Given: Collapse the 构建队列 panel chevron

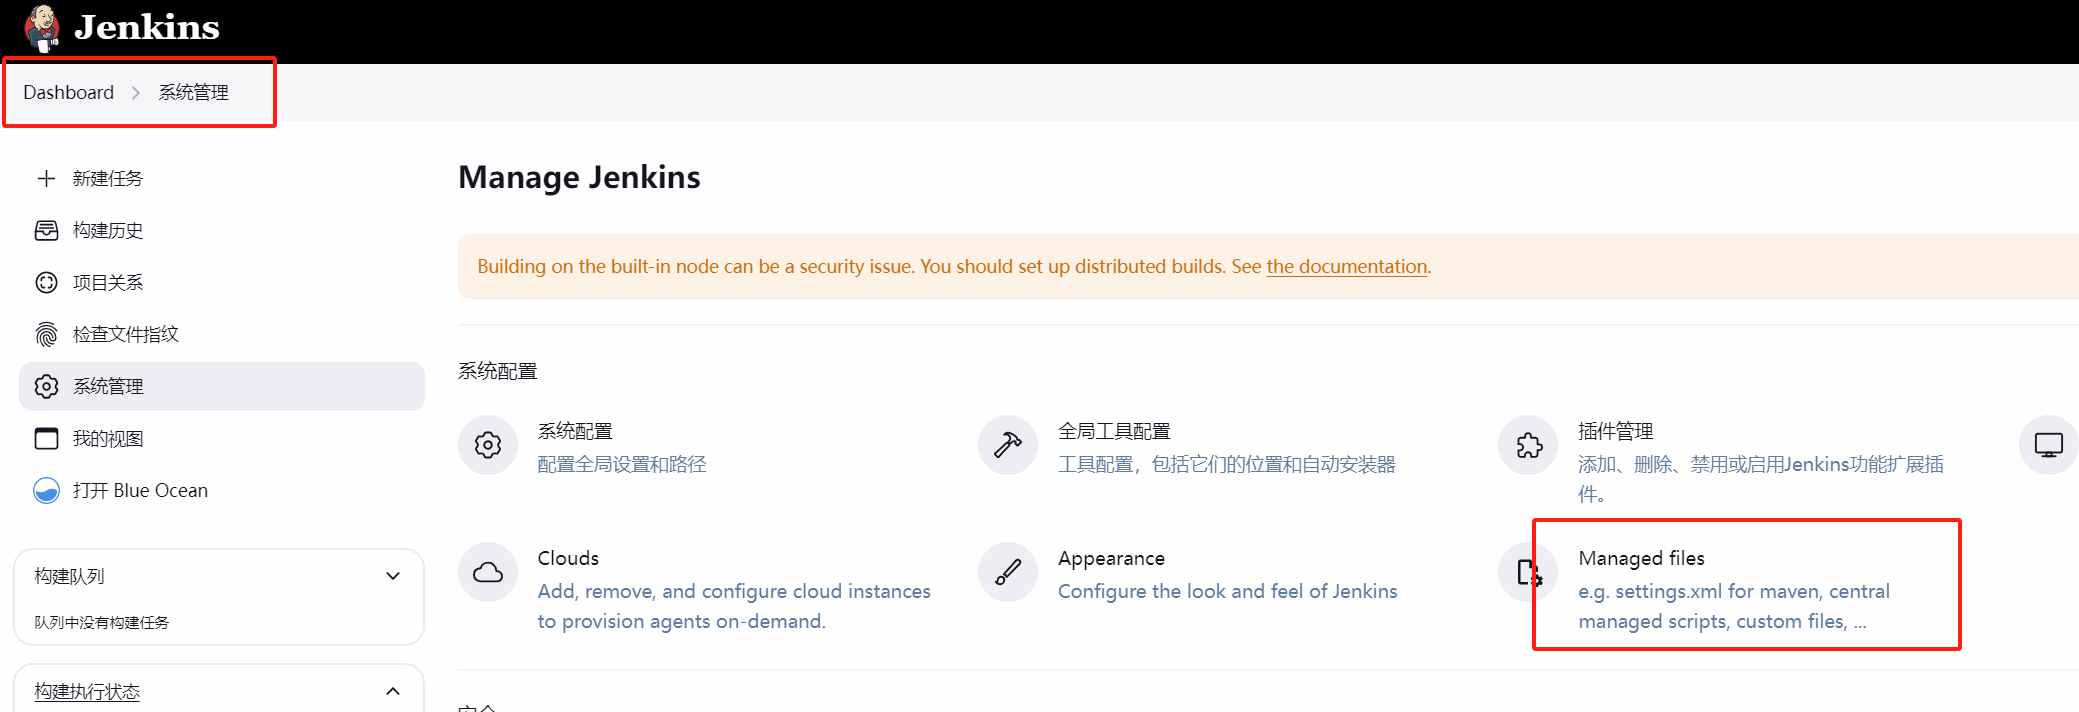Looking at the screenshot, I should click(393, 576).
